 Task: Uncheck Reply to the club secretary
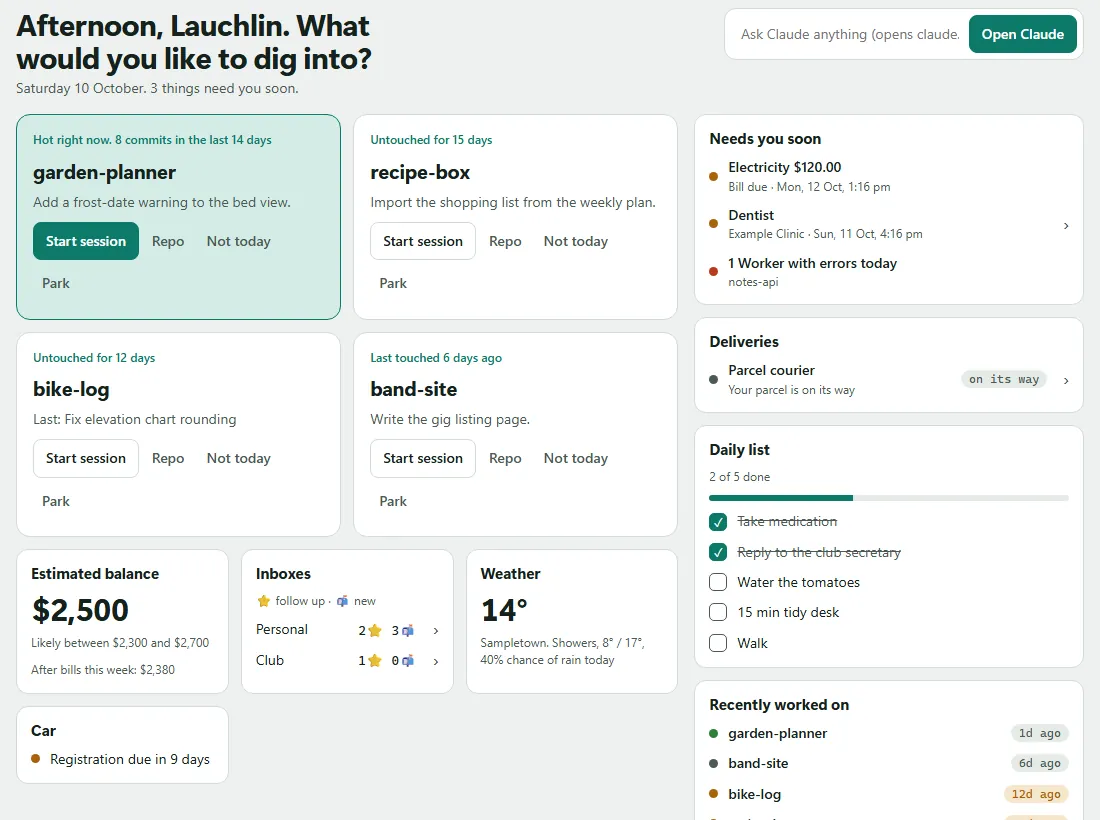[x=718, y=553]
